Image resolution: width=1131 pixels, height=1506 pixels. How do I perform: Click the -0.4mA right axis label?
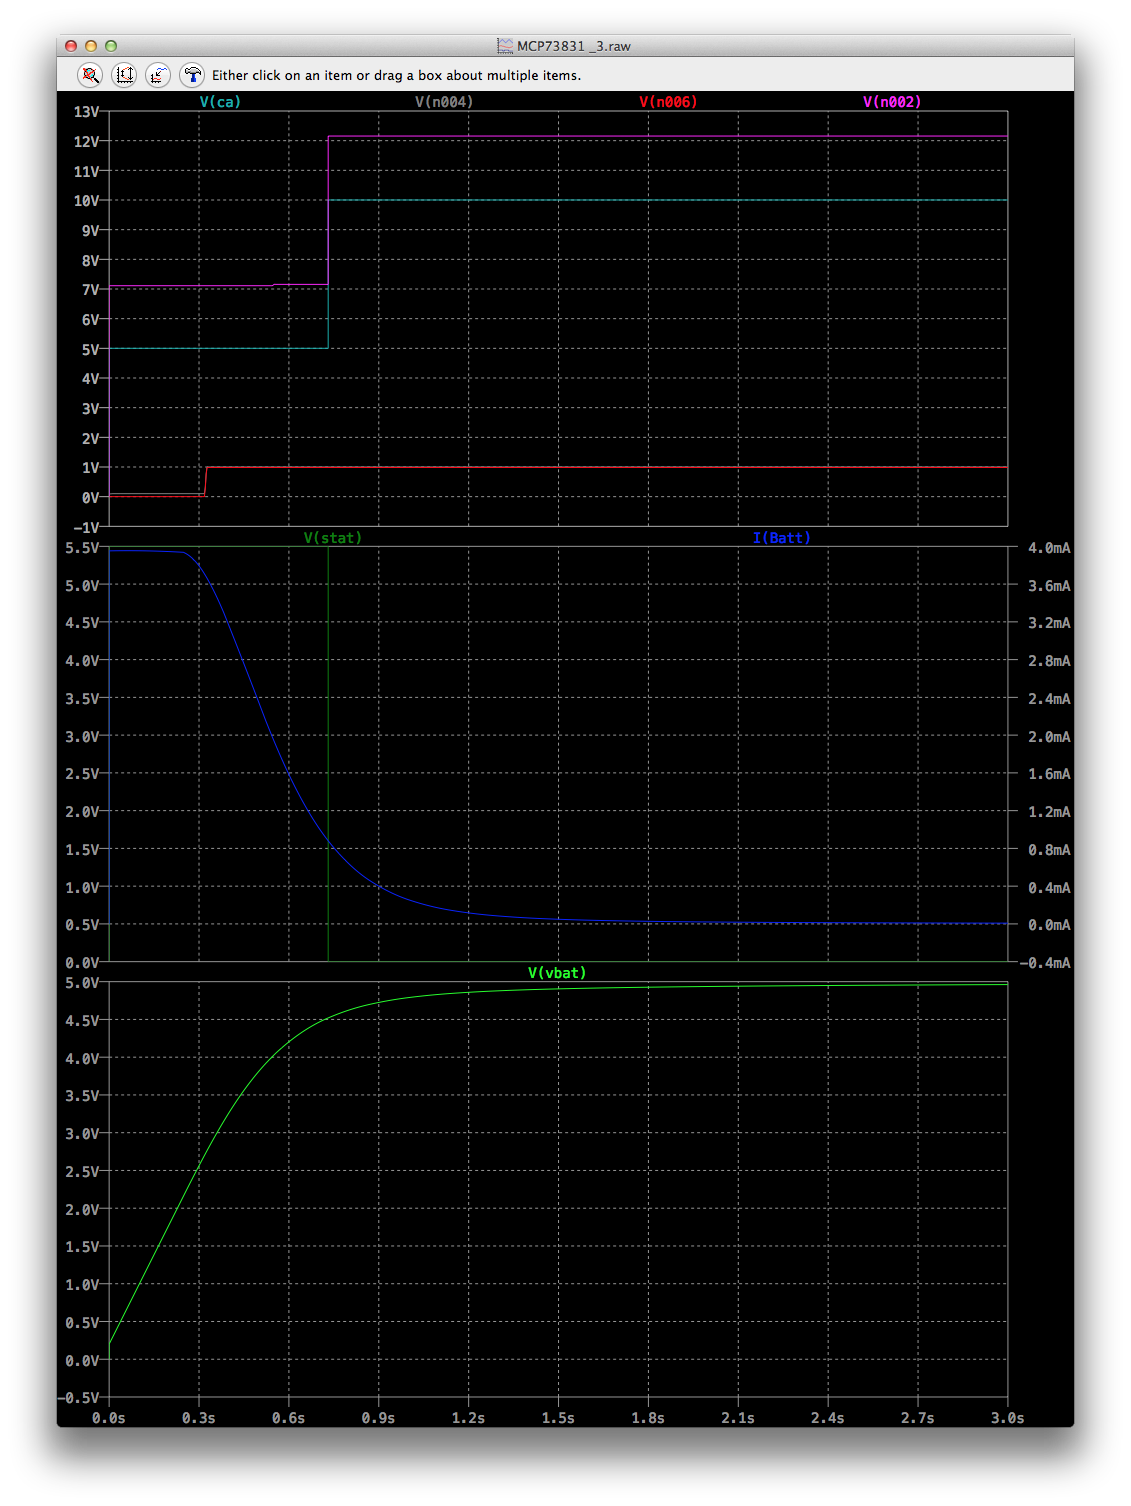click(1045, 963)
